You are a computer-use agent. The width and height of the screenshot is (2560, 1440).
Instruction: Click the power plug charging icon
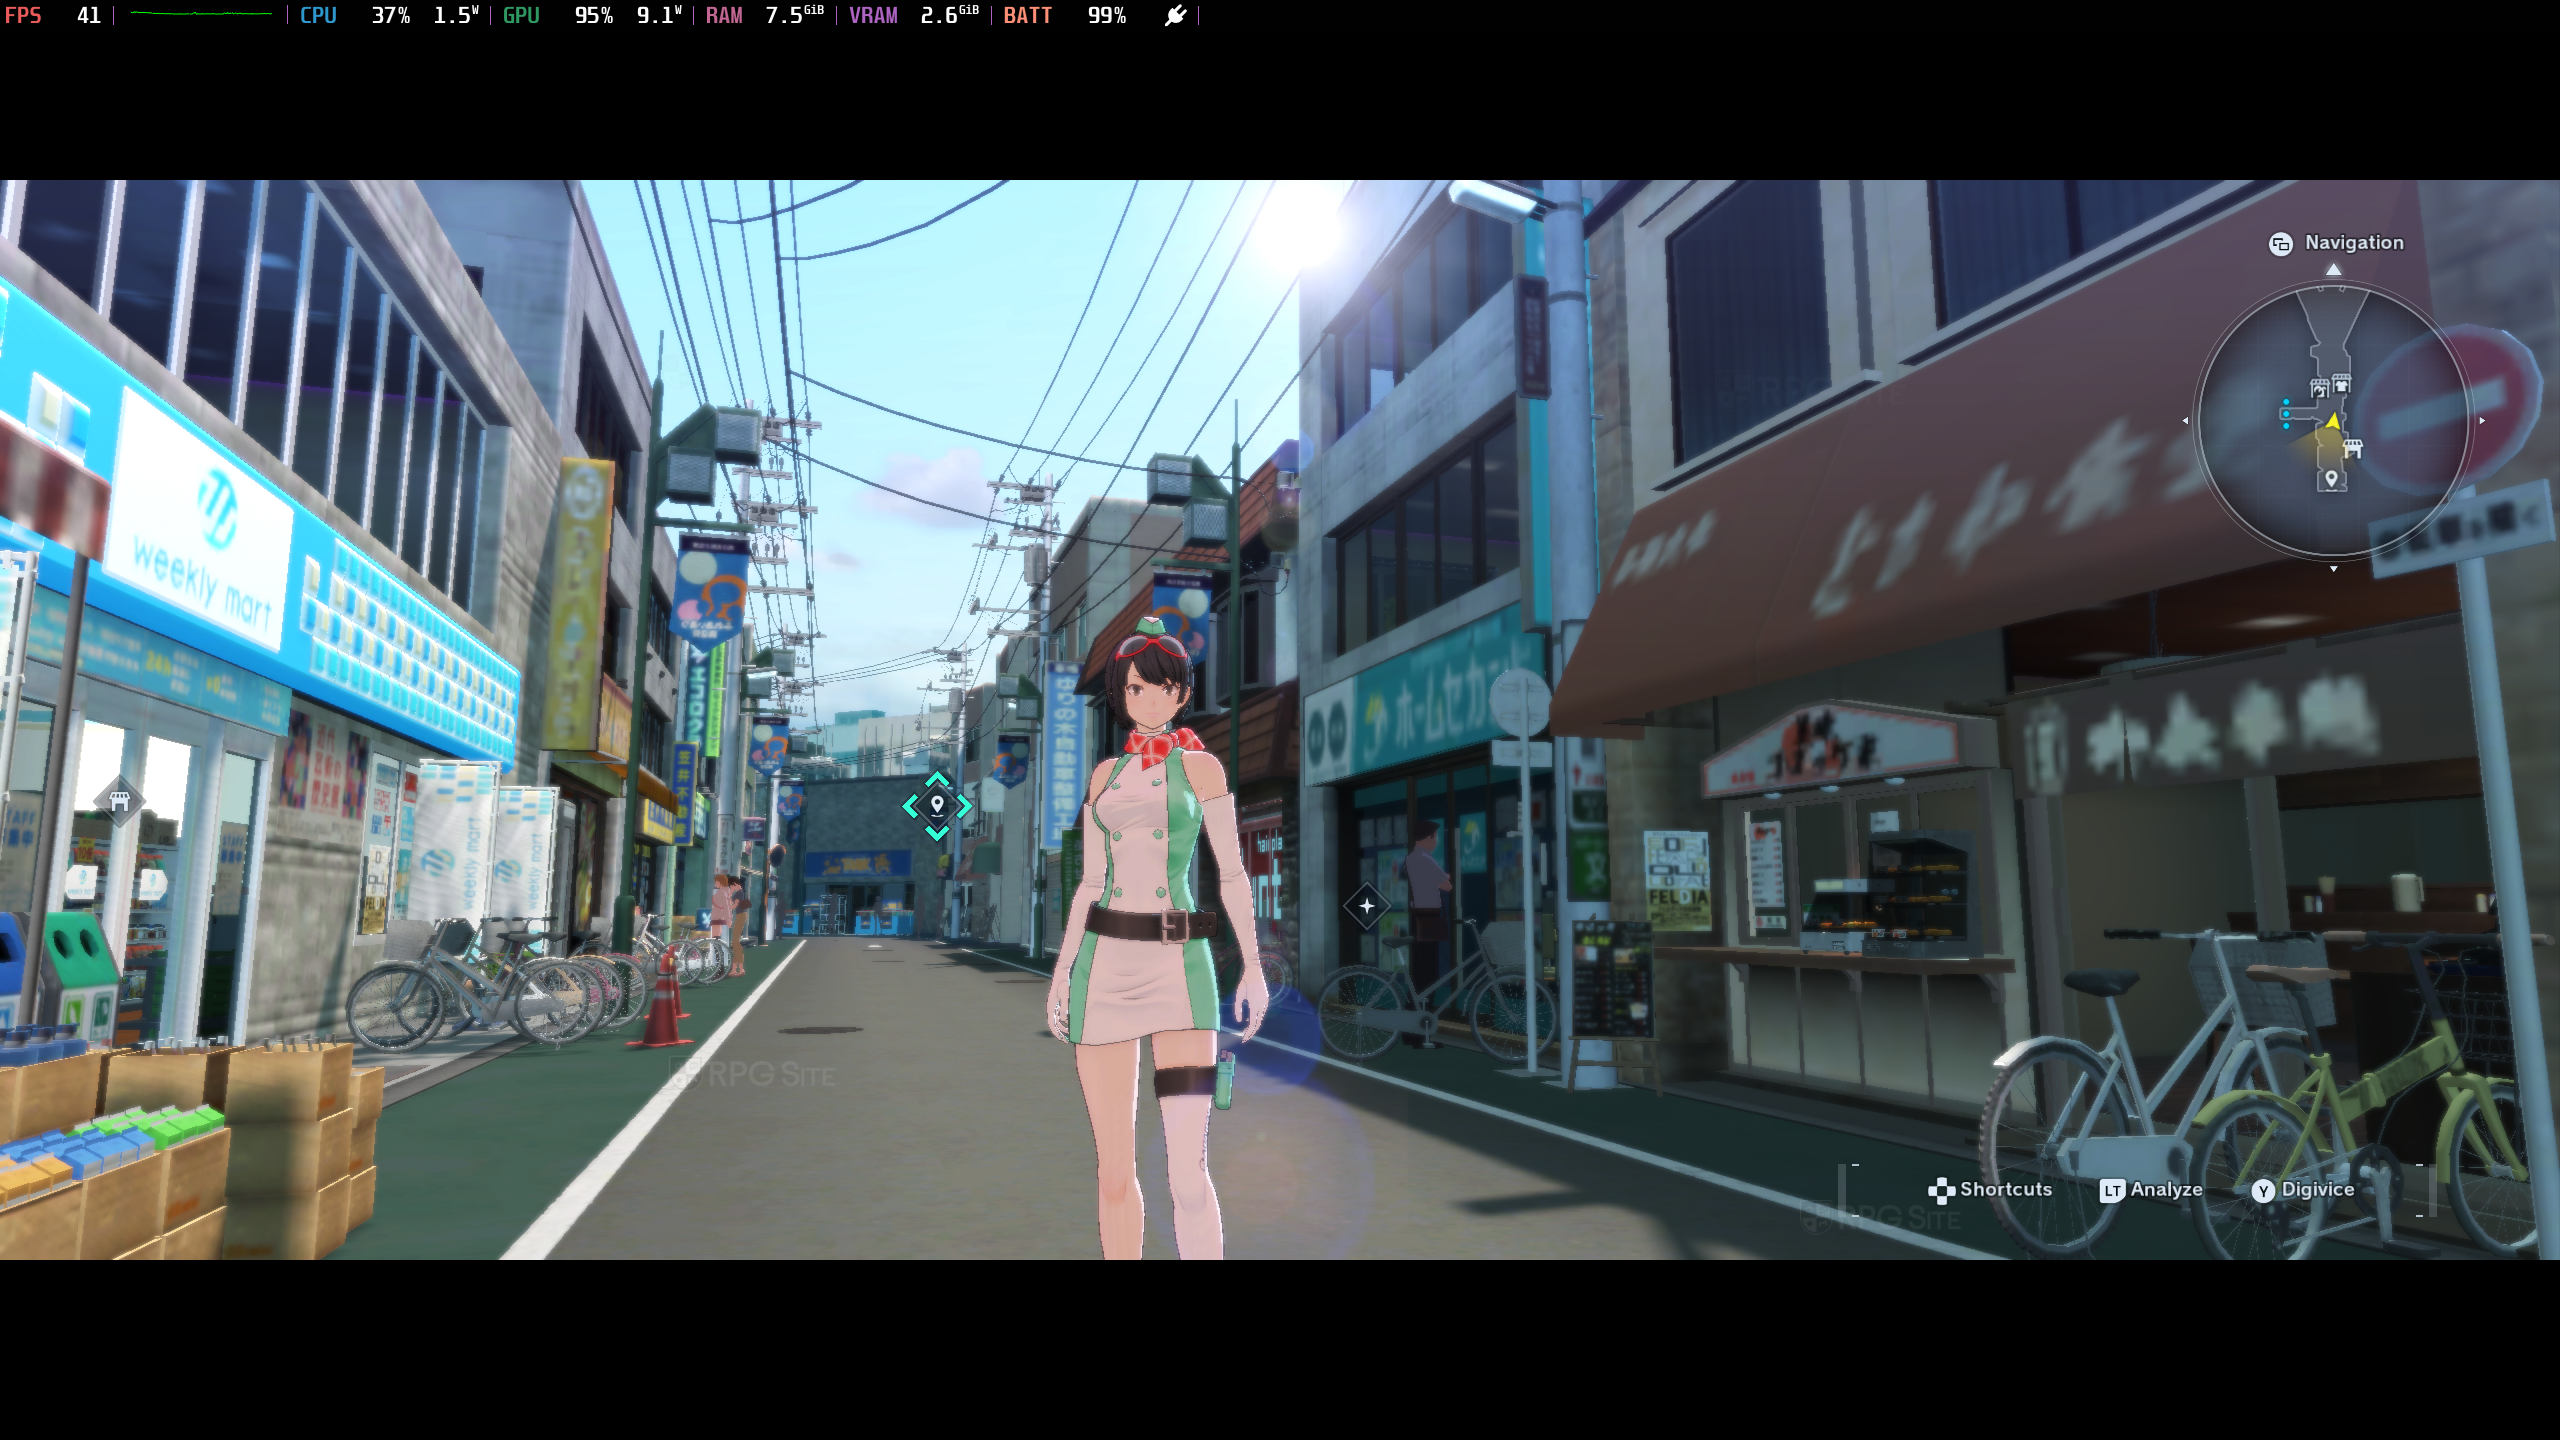1175,16
